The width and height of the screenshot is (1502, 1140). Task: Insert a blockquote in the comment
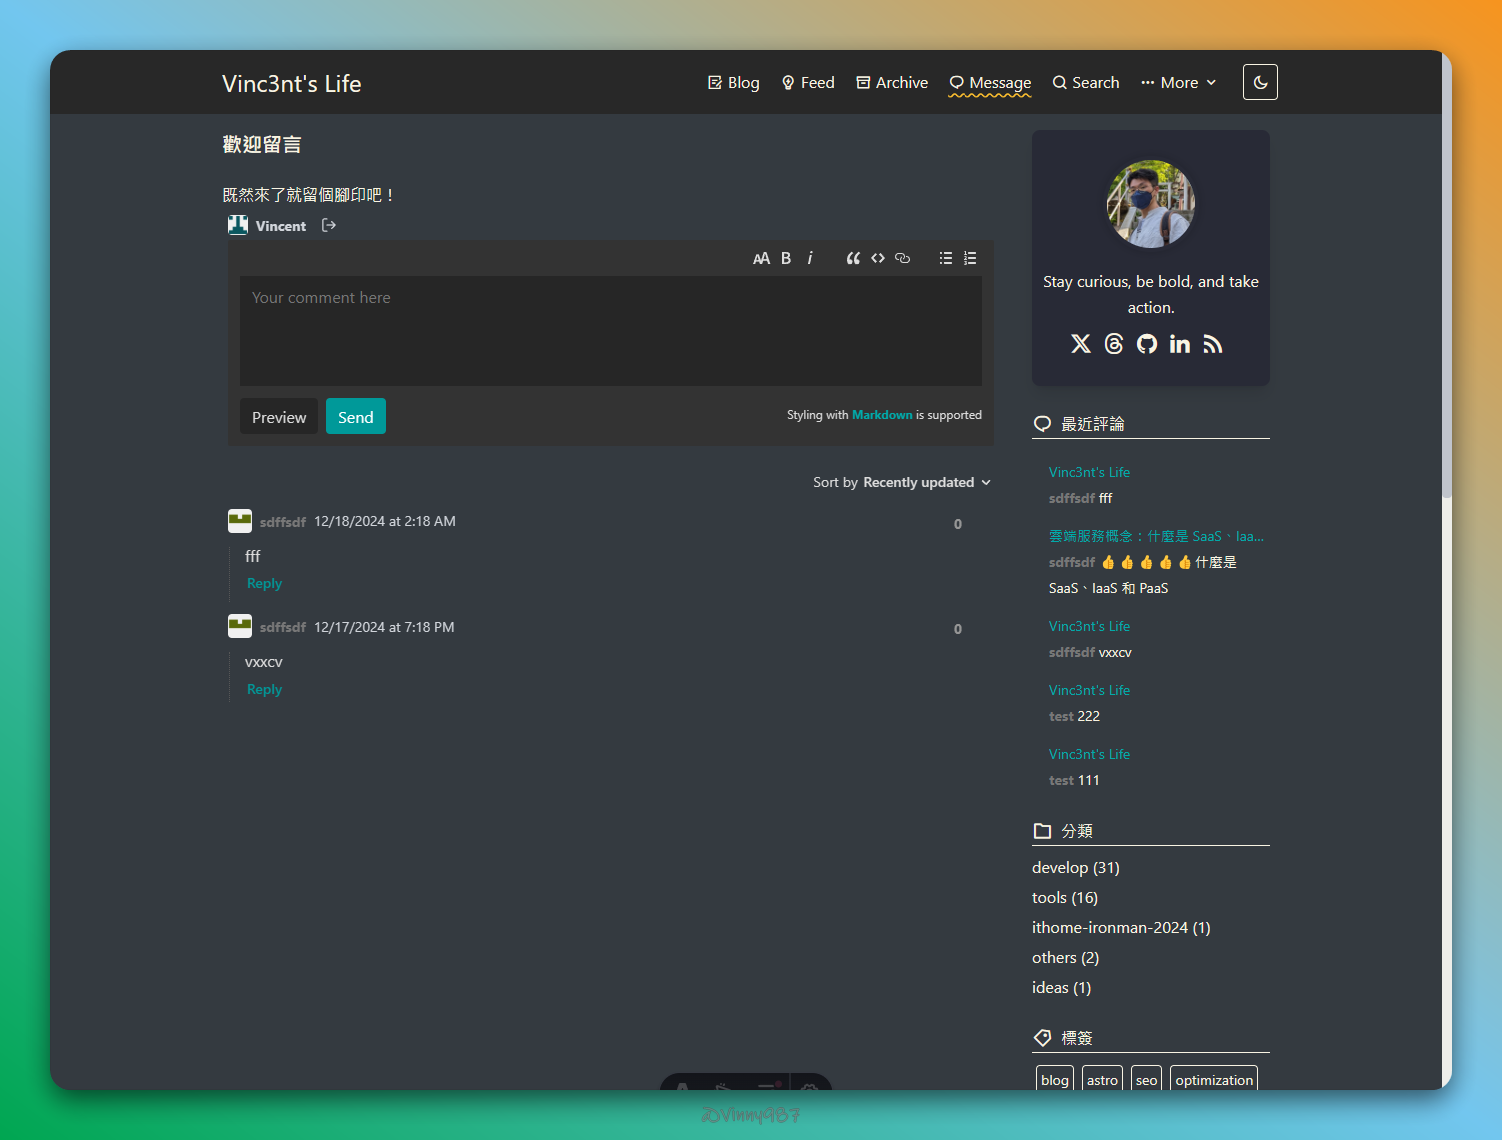[x=853, y=258]
